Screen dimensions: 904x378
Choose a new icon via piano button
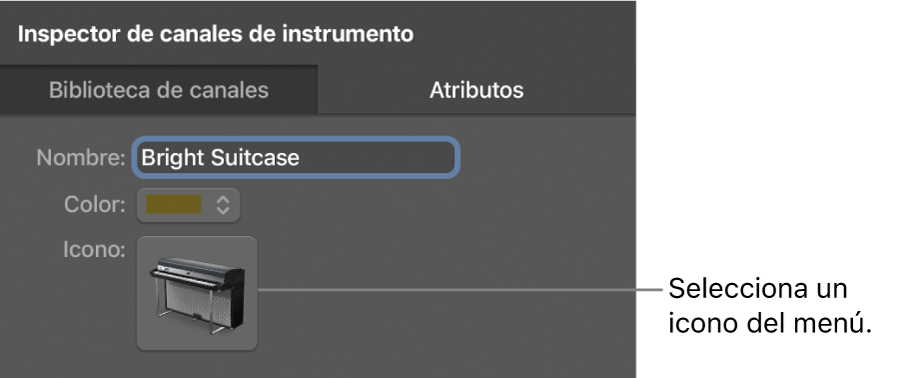click(x=197, y=293)
